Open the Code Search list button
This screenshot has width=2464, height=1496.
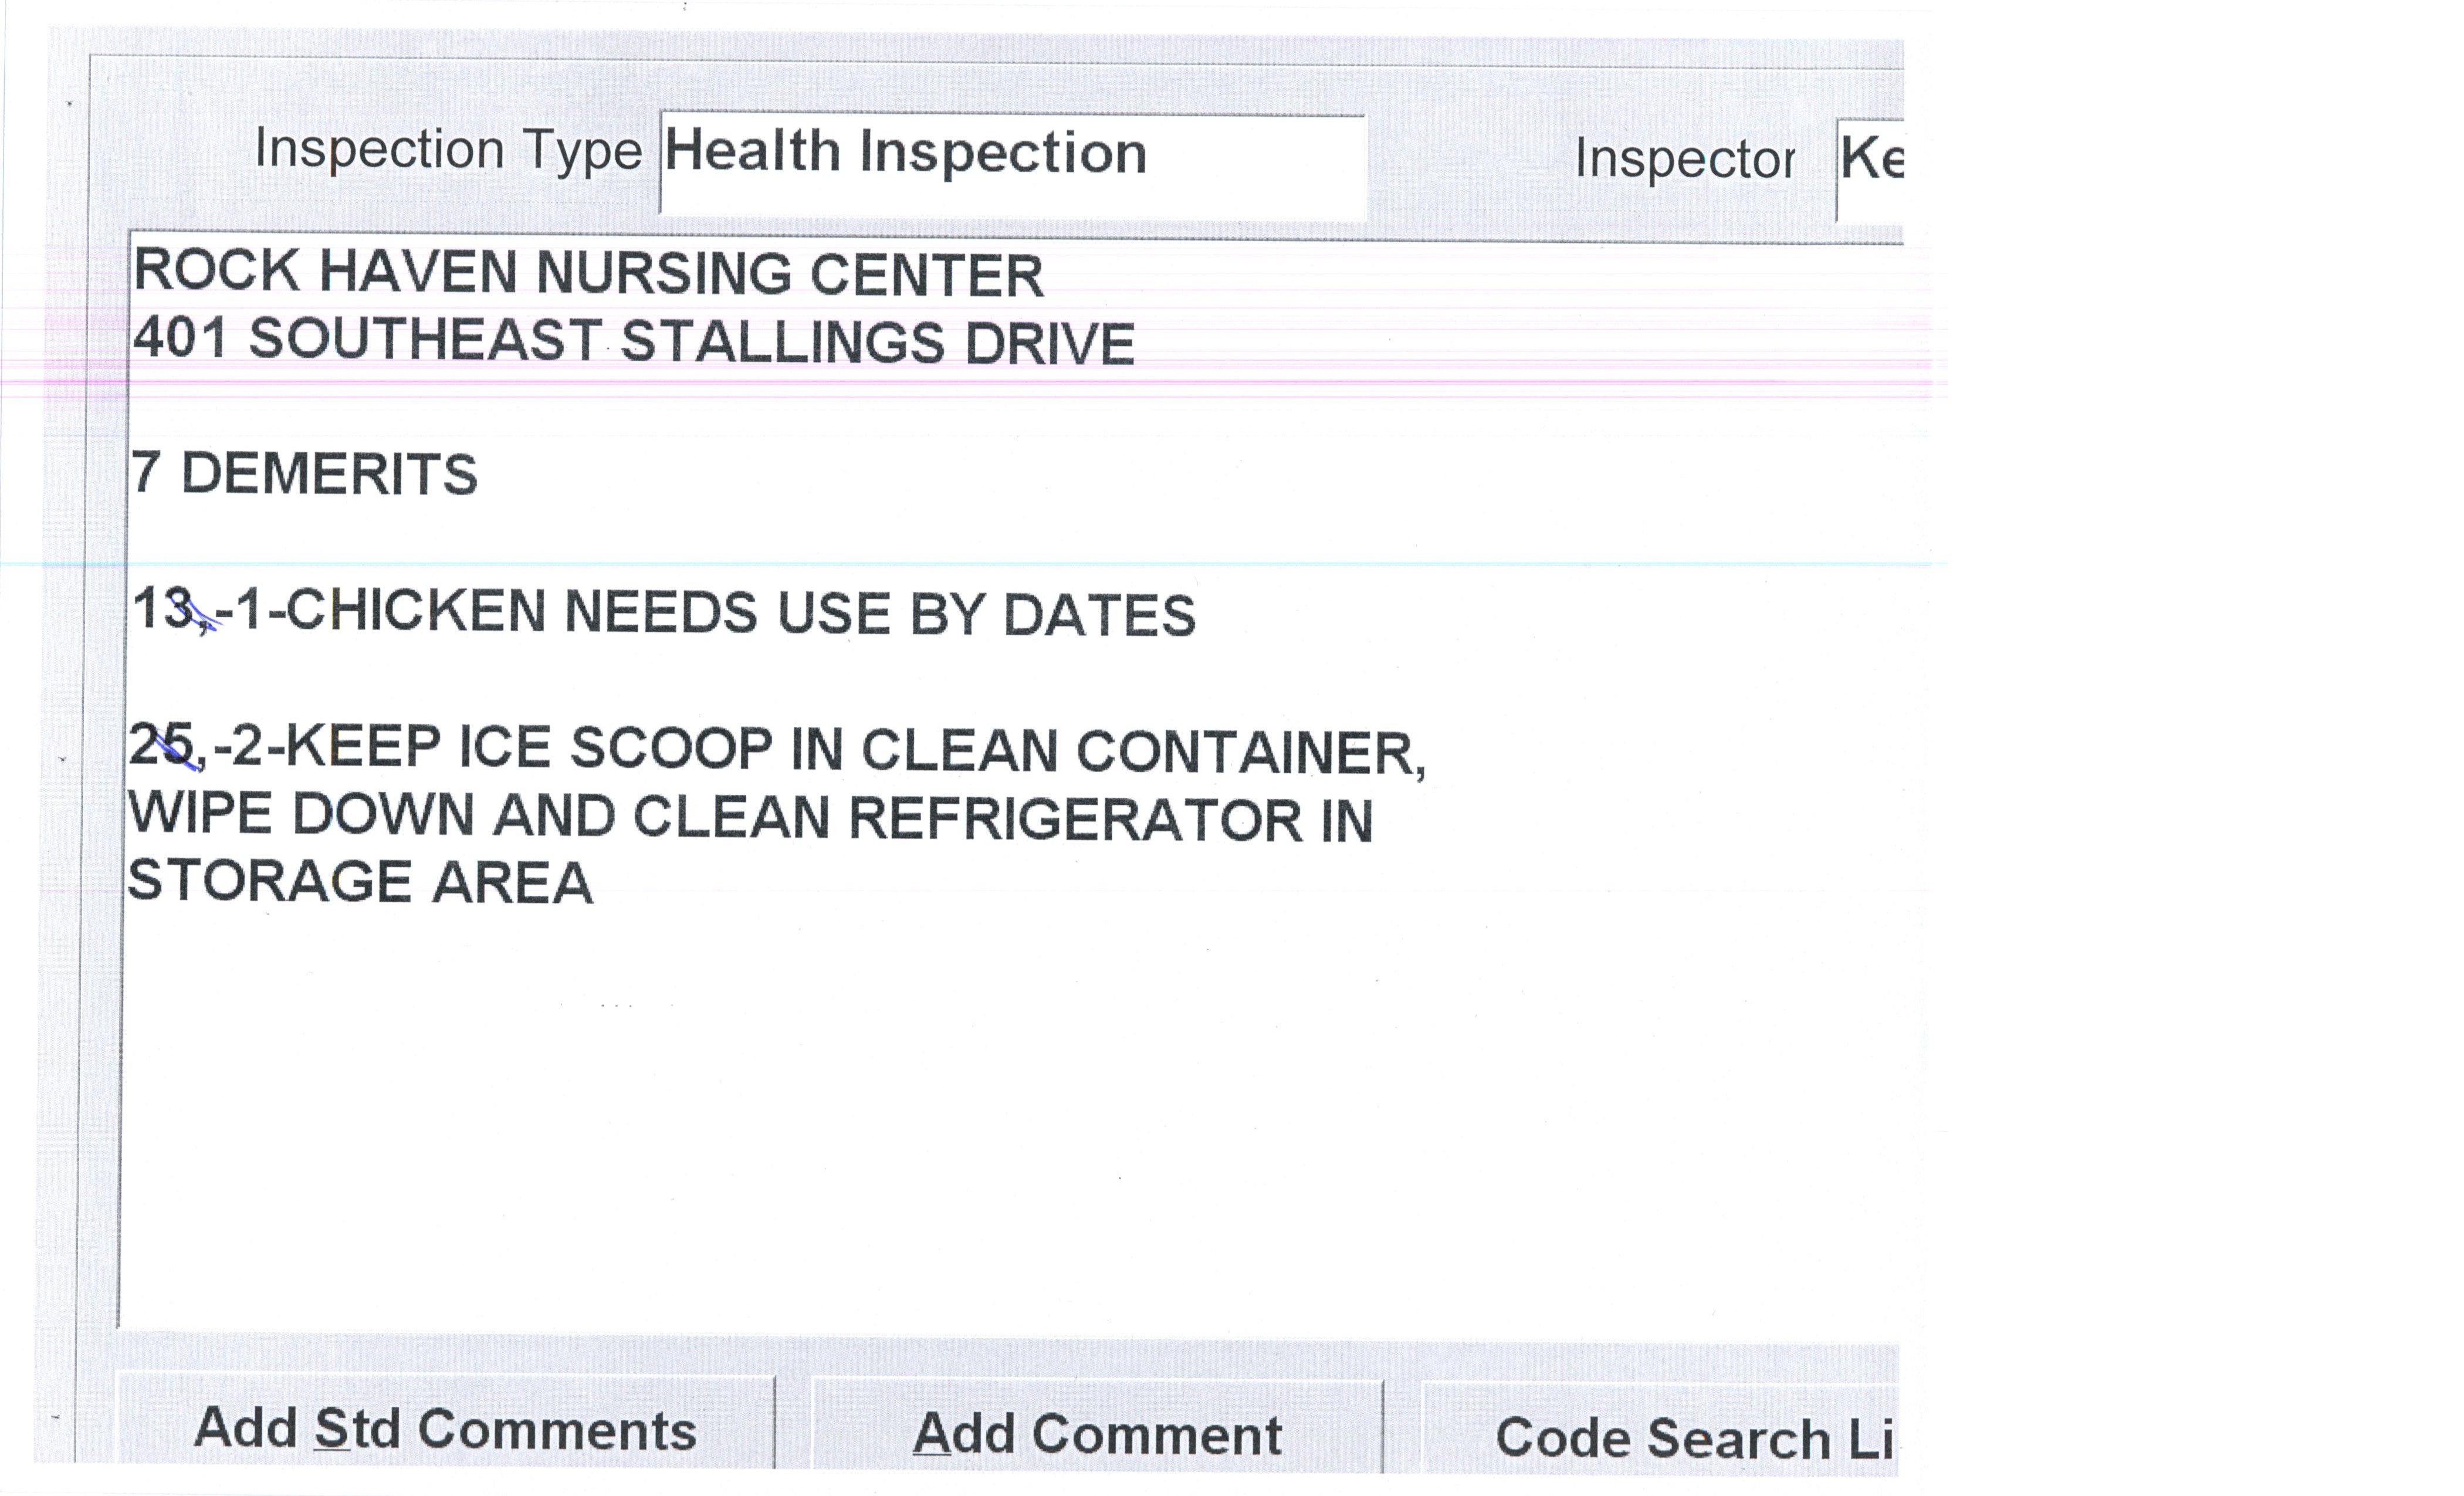pyautogui.click(x=1660, y=1436)
